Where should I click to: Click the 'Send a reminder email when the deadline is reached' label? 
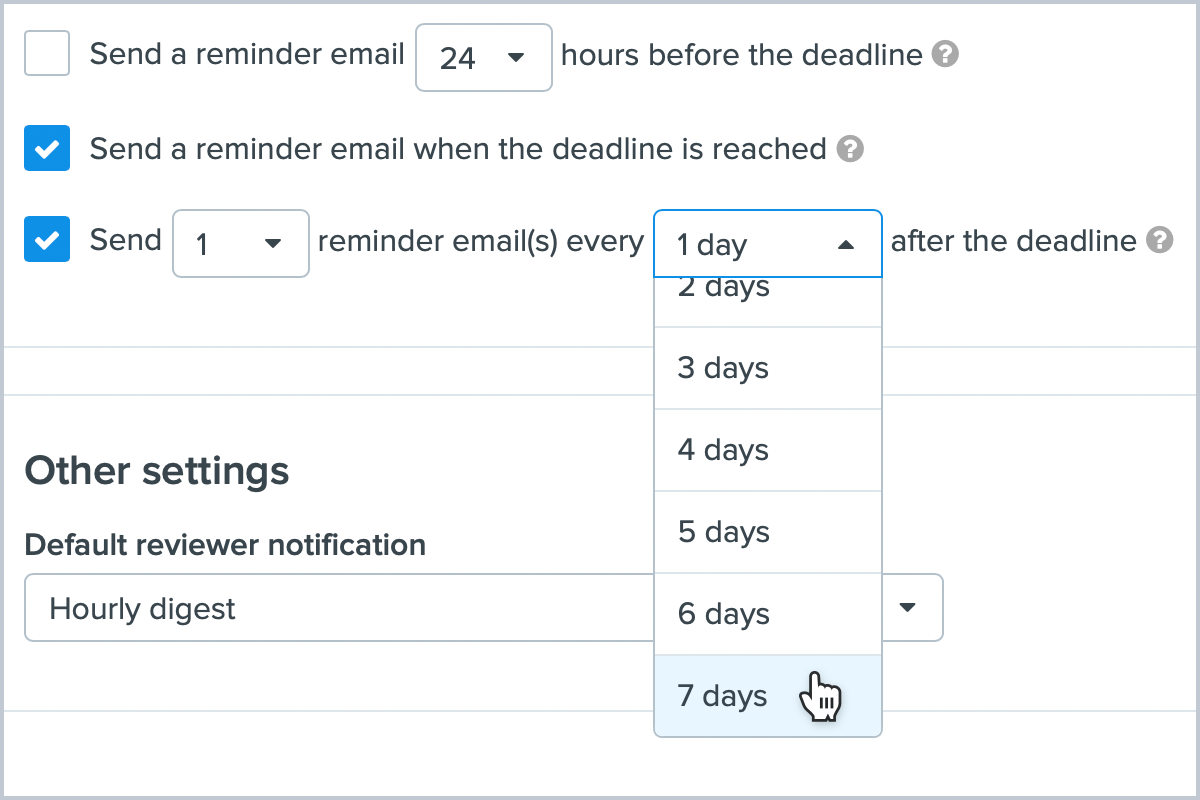tap(458, 149)
